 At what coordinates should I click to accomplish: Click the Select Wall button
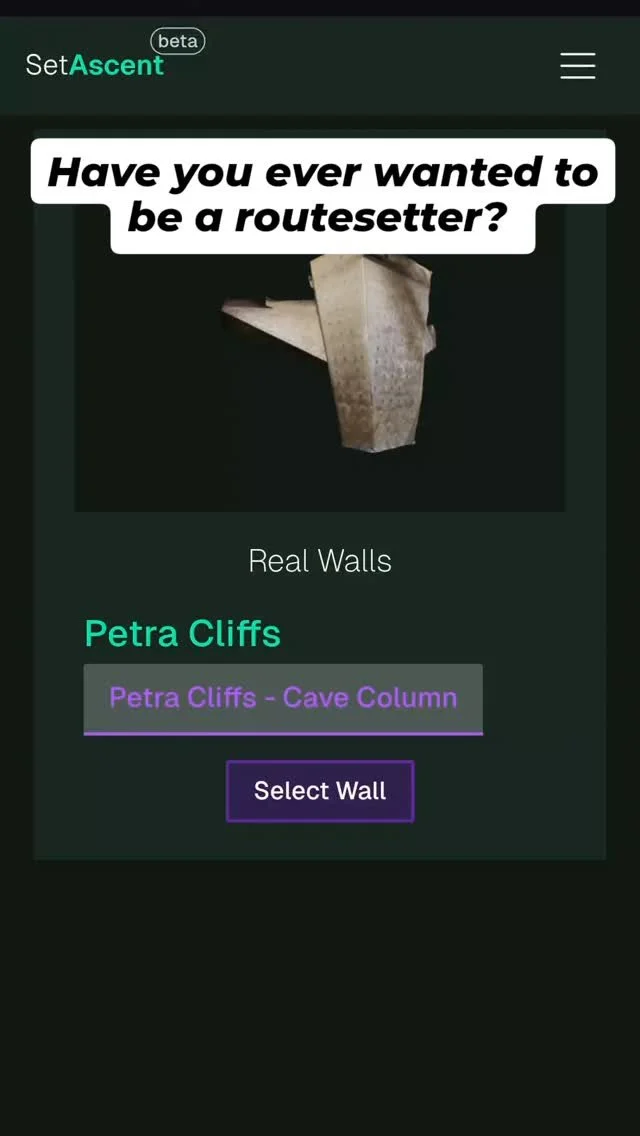click(x=320, y=790)
